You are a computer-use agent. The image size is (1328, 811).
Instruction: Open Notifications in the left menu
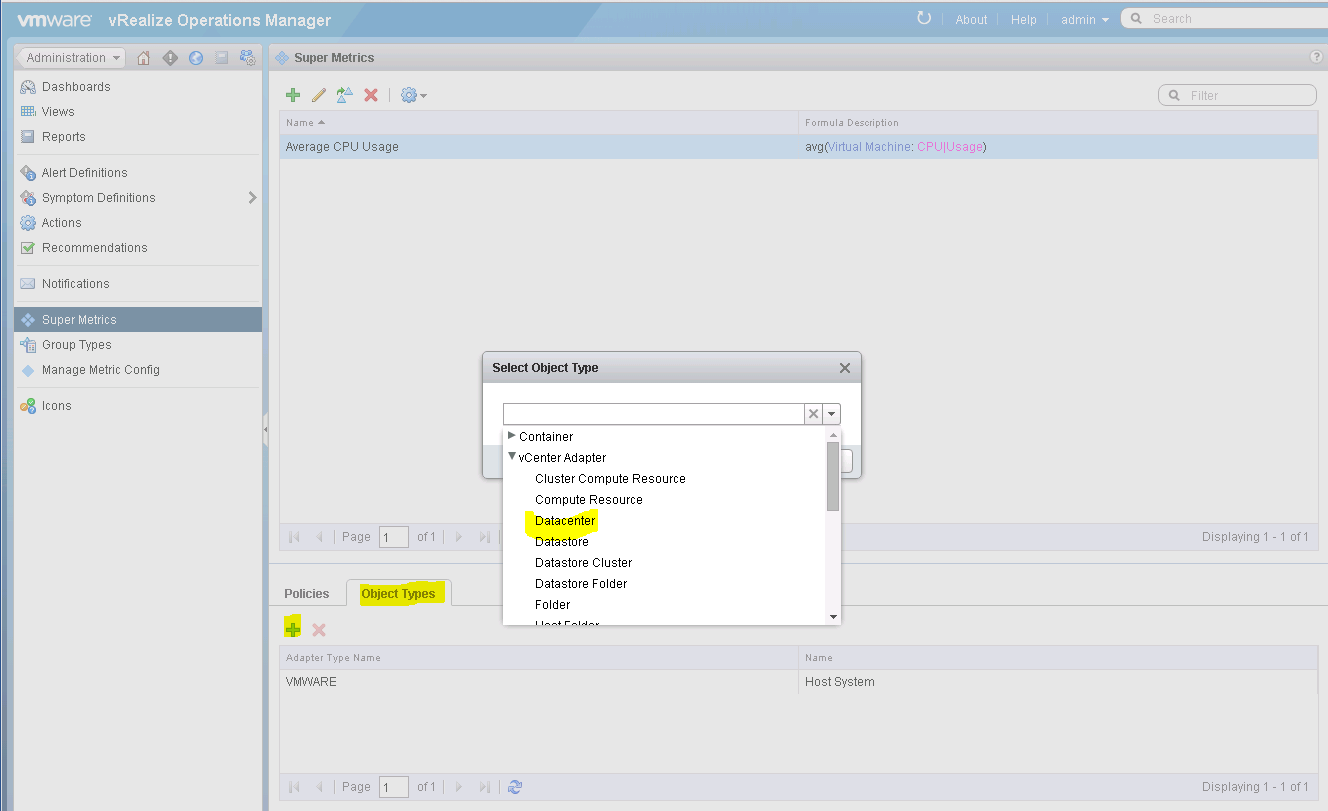pyautogui.click(x=76, y=284)
